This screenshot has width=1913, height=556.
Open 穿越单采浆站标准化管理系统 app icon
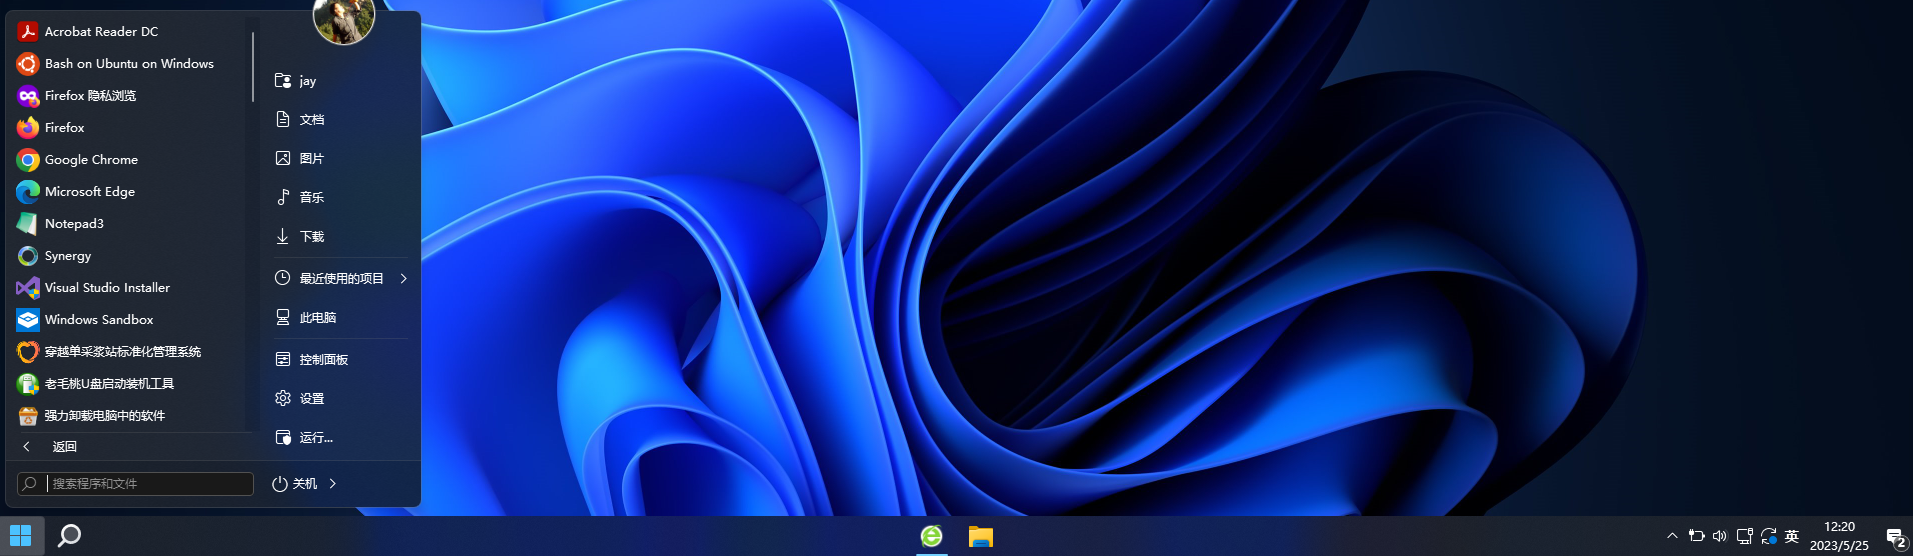click(x=28, y=351)
